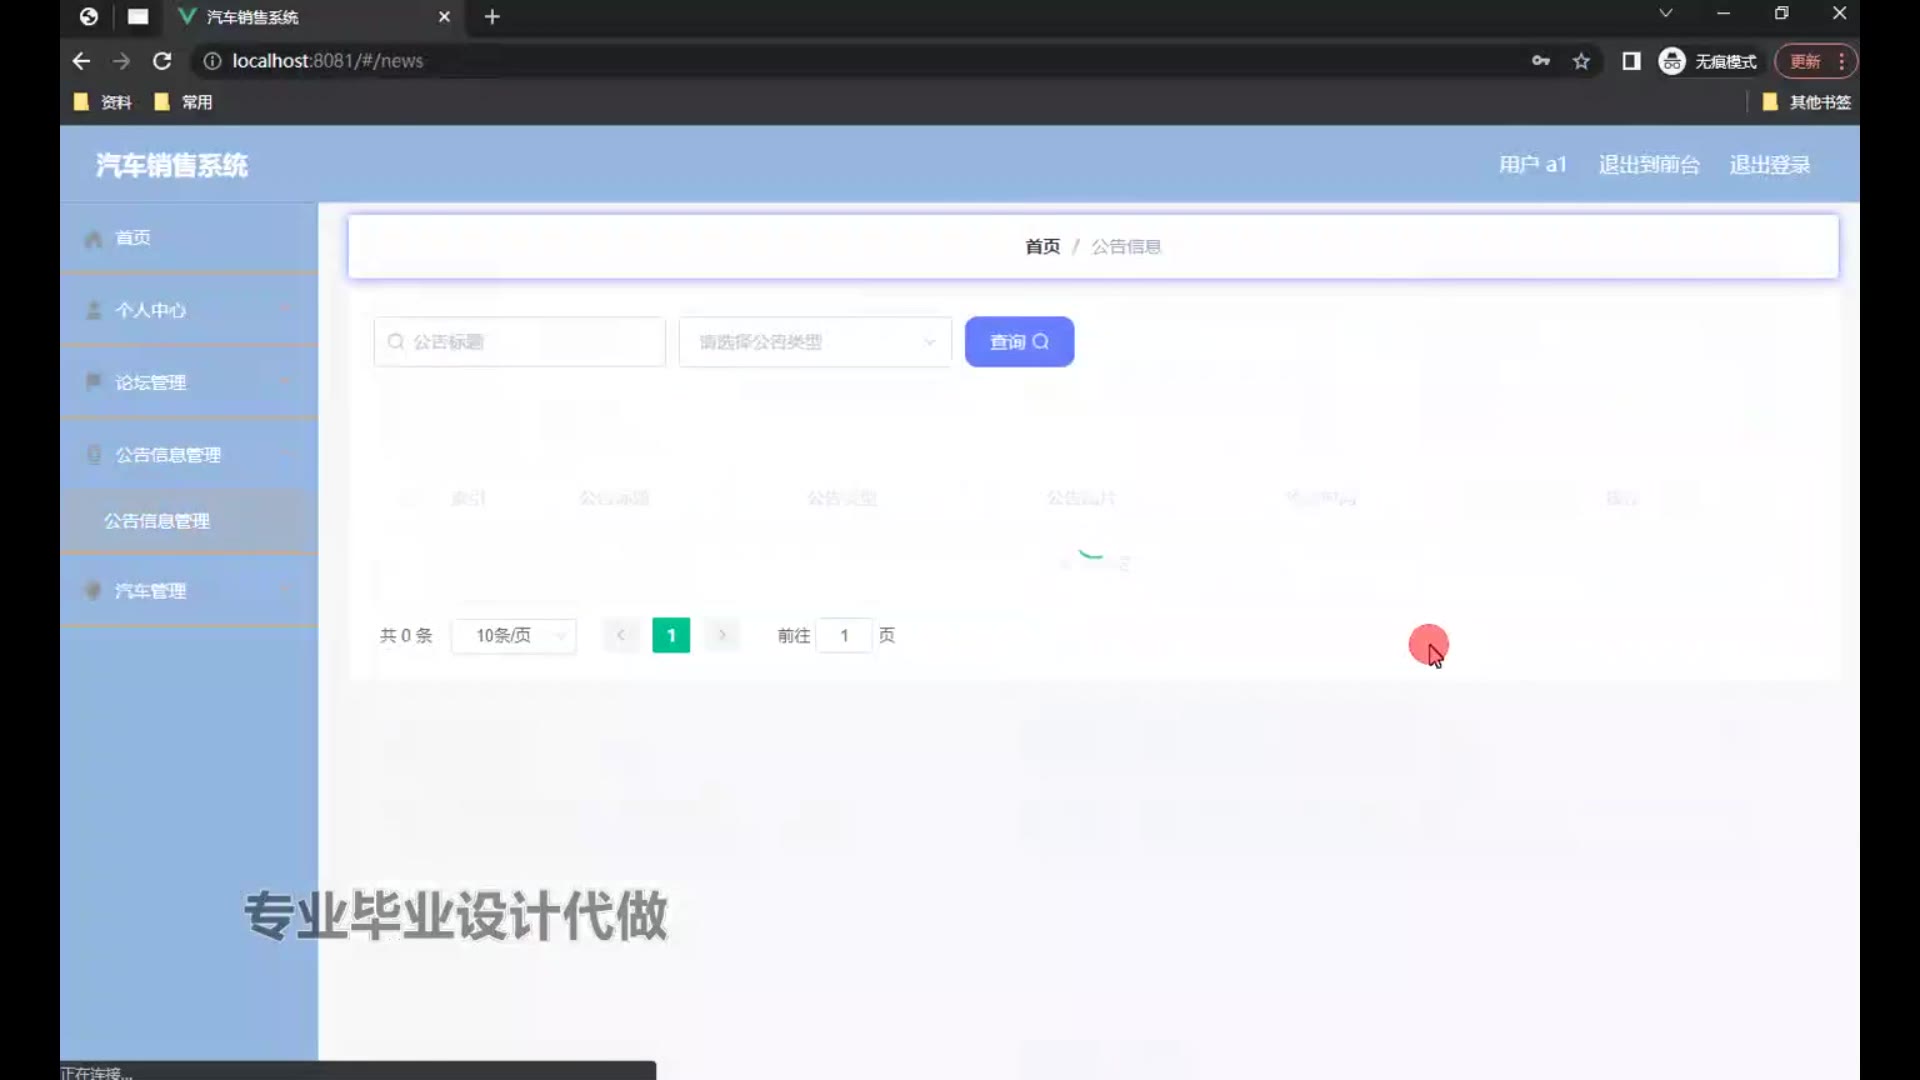Go back using the browser back arrow
The width and height of the screenshot is (1920, 1080).
(81, 61)
